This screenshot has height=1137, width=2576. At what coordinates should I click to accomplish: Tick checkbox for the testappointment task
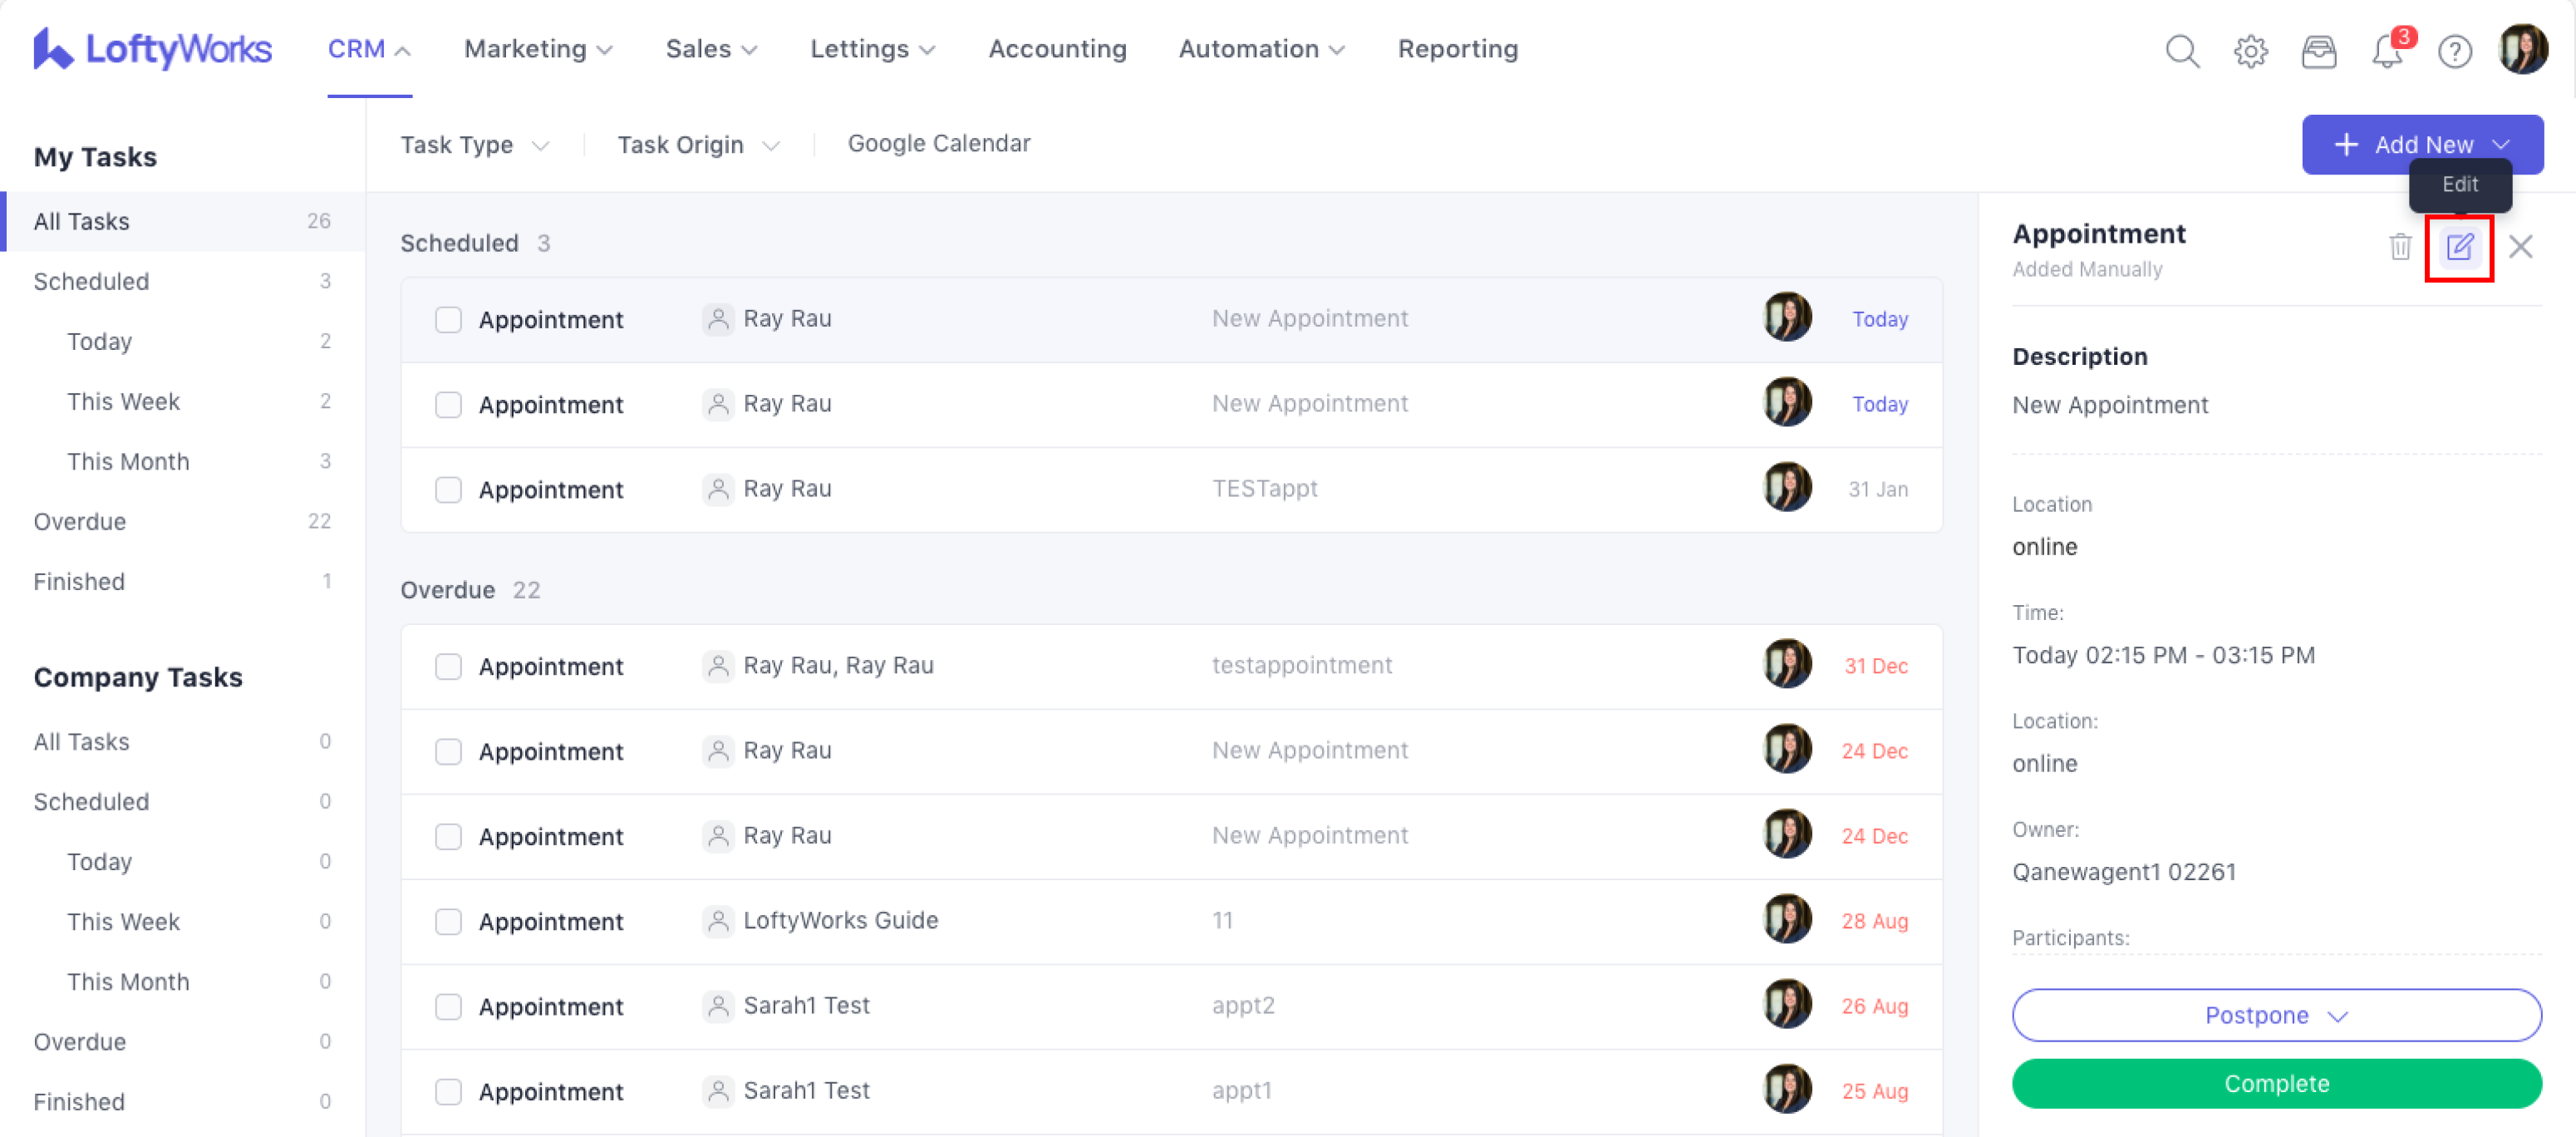click(x=448, y=667)
